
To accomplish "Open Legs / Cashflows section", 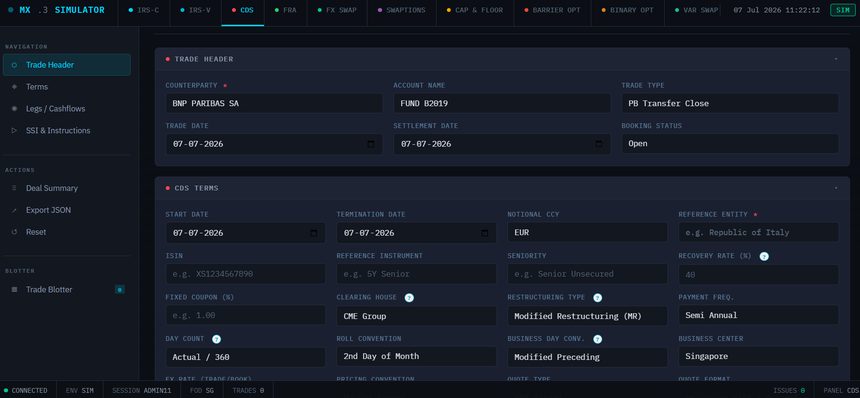I will pyautogui.click(x=66, y=109).
